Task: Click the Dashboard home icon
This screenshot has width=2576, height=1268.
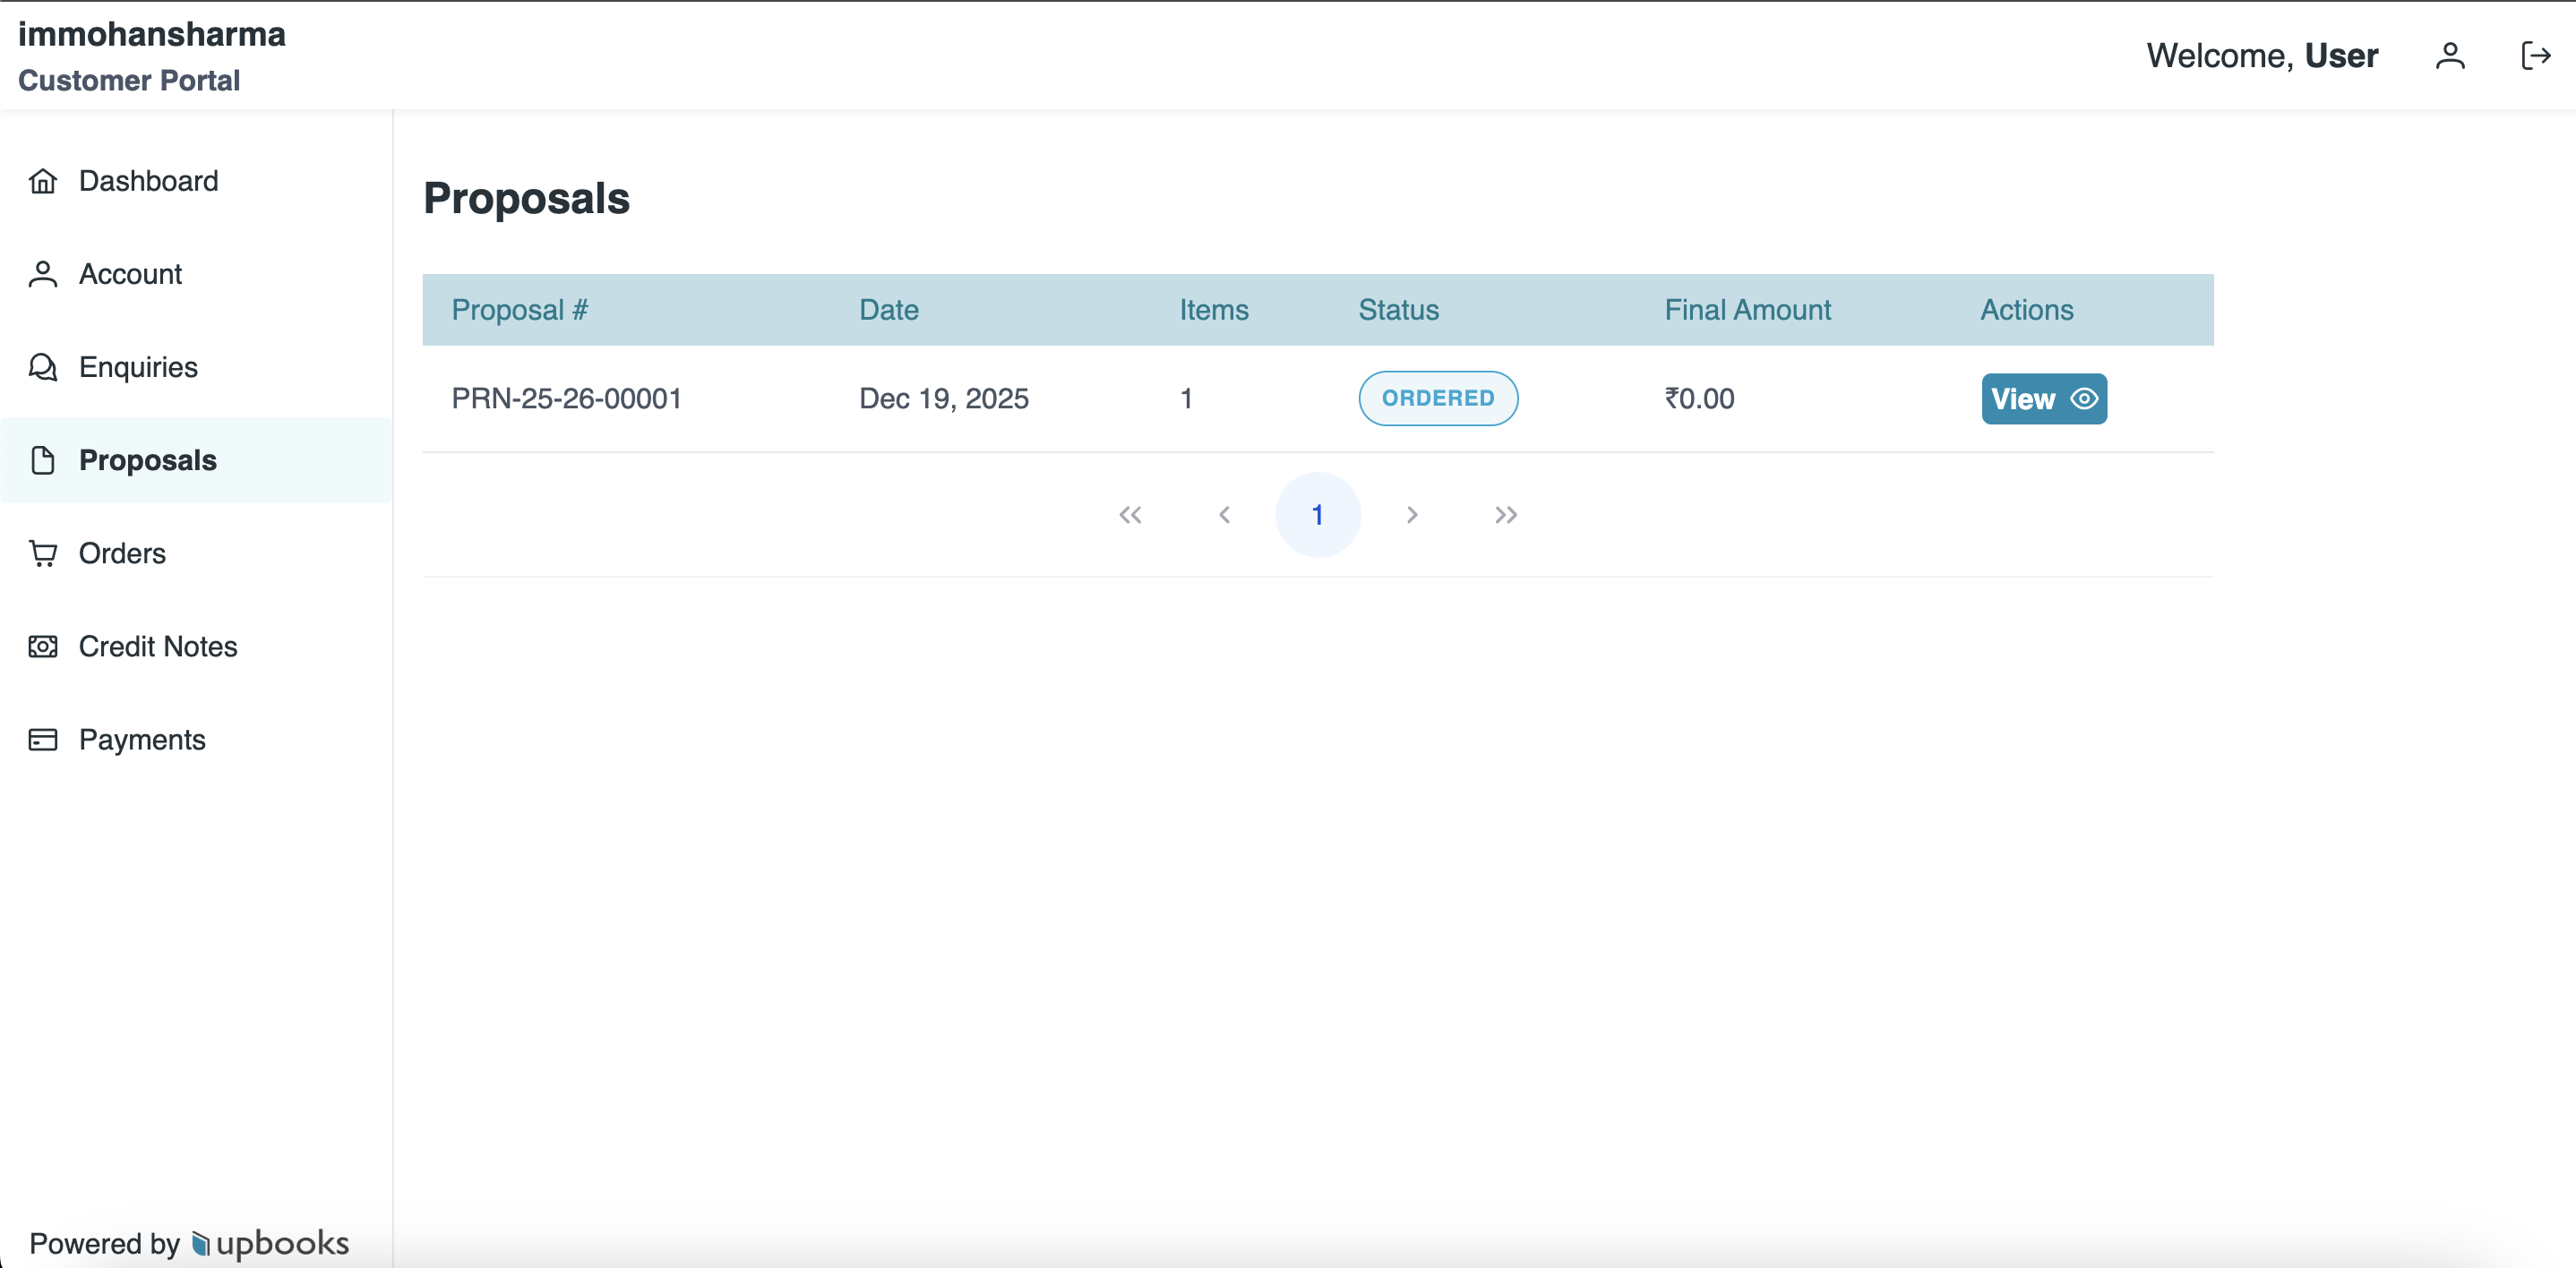Action: 42,181
